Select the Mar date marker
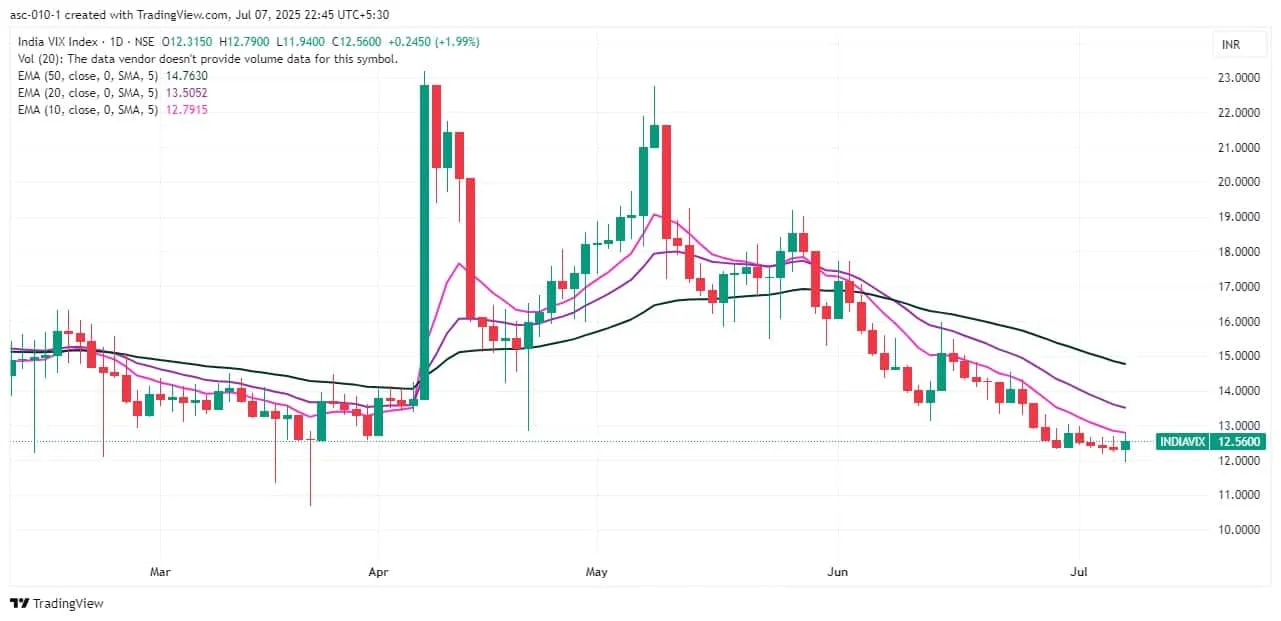The image size is (1281, 621). [159, 573]
